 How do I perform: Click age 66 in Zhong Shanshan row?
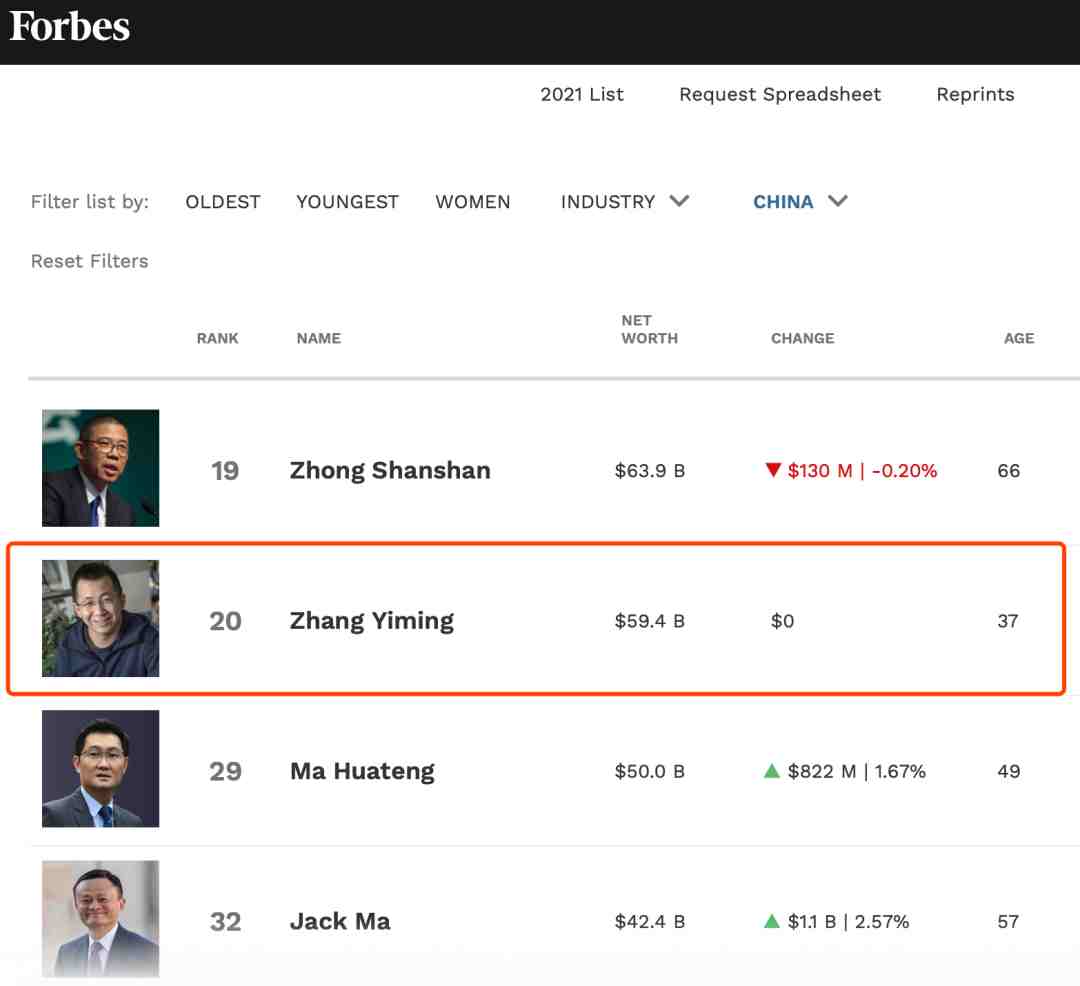tap(1008, 471)
